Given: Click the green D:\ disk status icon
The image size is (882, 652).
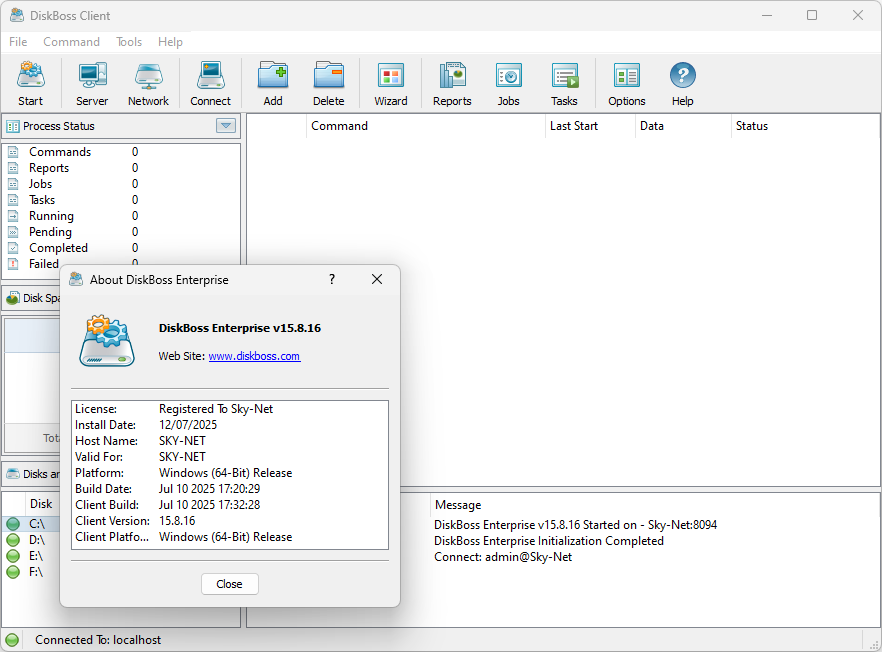Looking at the screenshot, I should pyautogui.click(x=13, y=540).
